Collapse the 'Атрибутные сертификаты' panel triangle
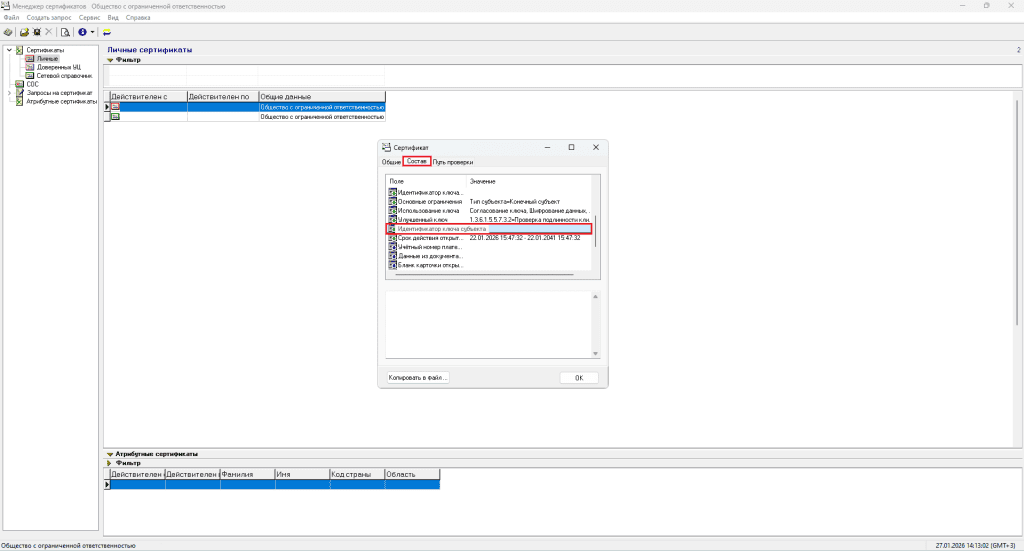Screen dimensions: 1024x551 pyautogui.click(x=110, y=454)
